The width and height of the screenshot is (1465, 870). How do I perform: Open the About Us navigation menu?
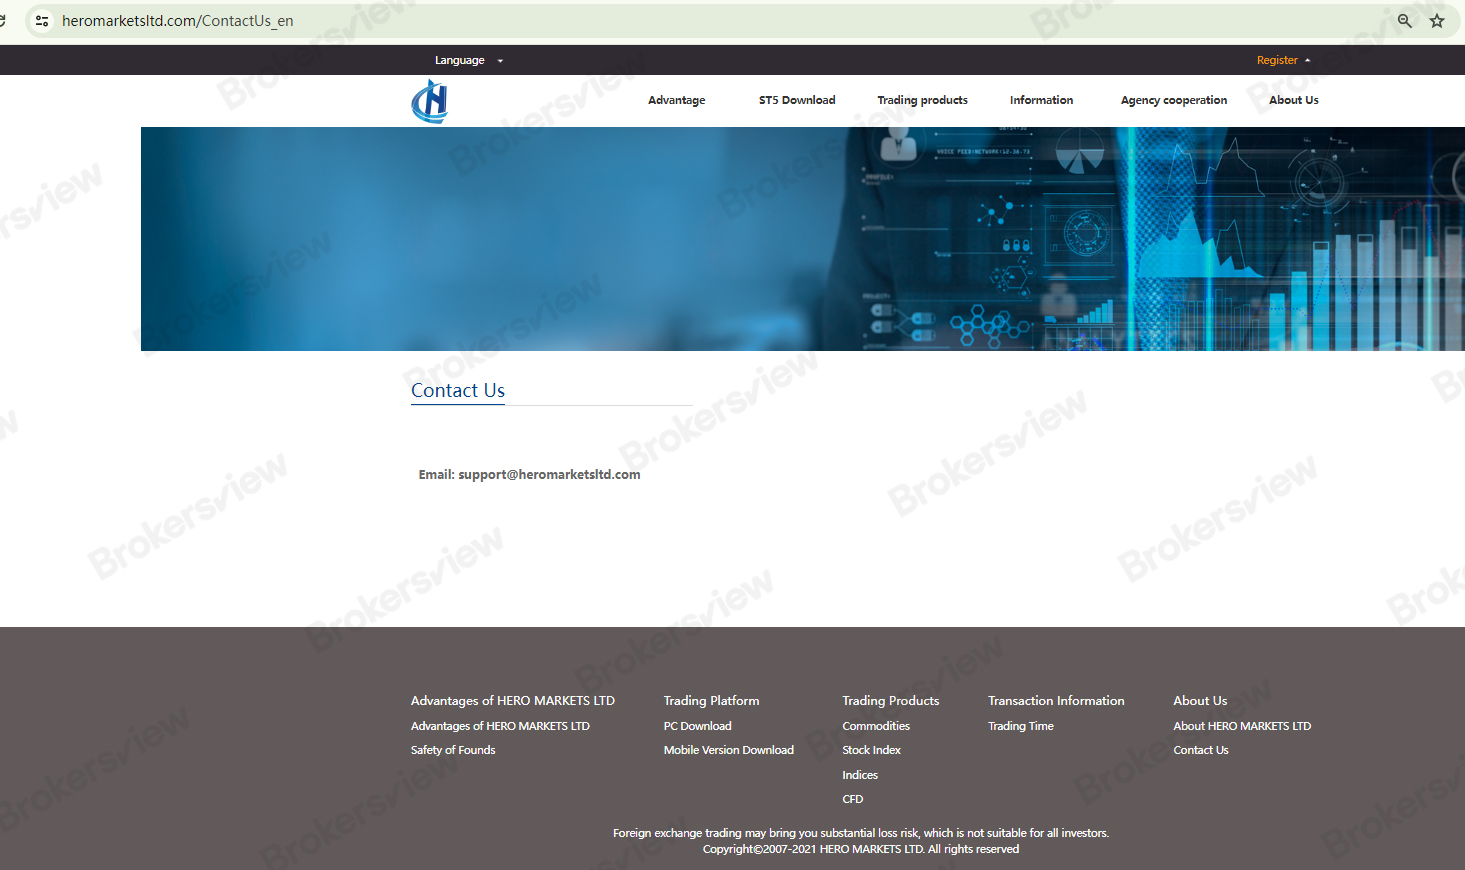pos(1293,100)
